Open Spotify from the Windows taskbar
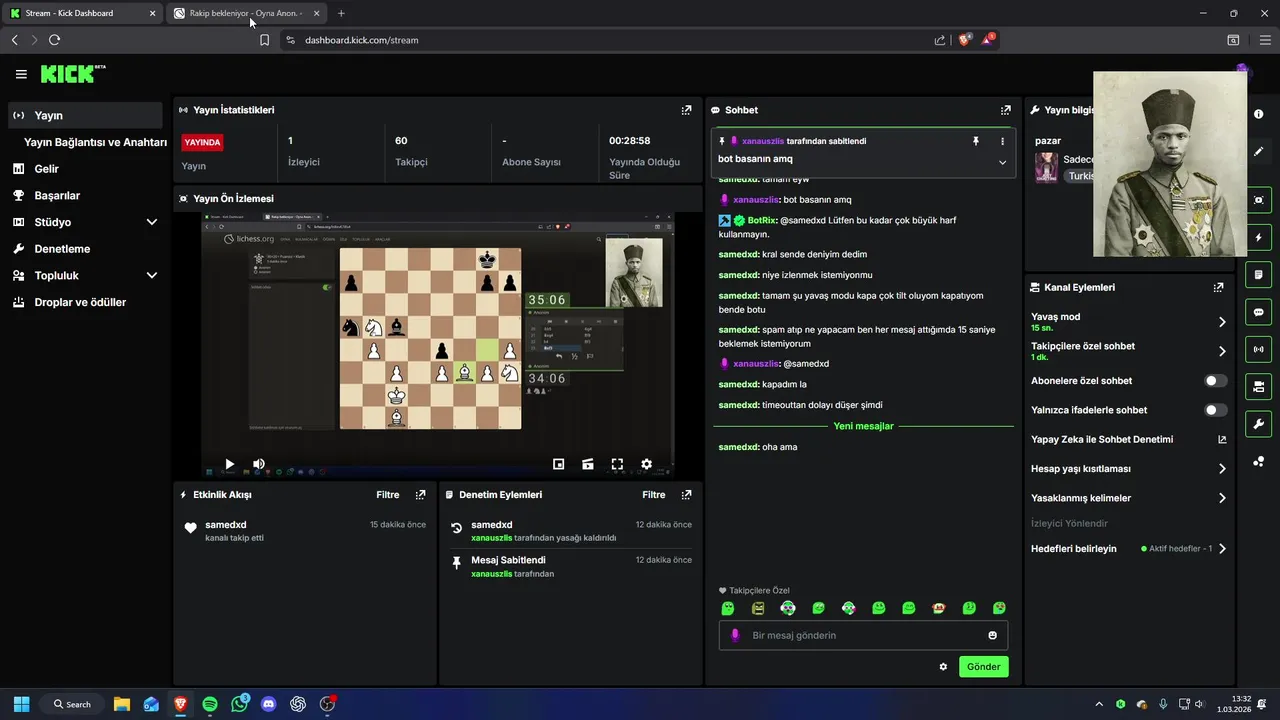1280x720 pixels. pos(210,704)
